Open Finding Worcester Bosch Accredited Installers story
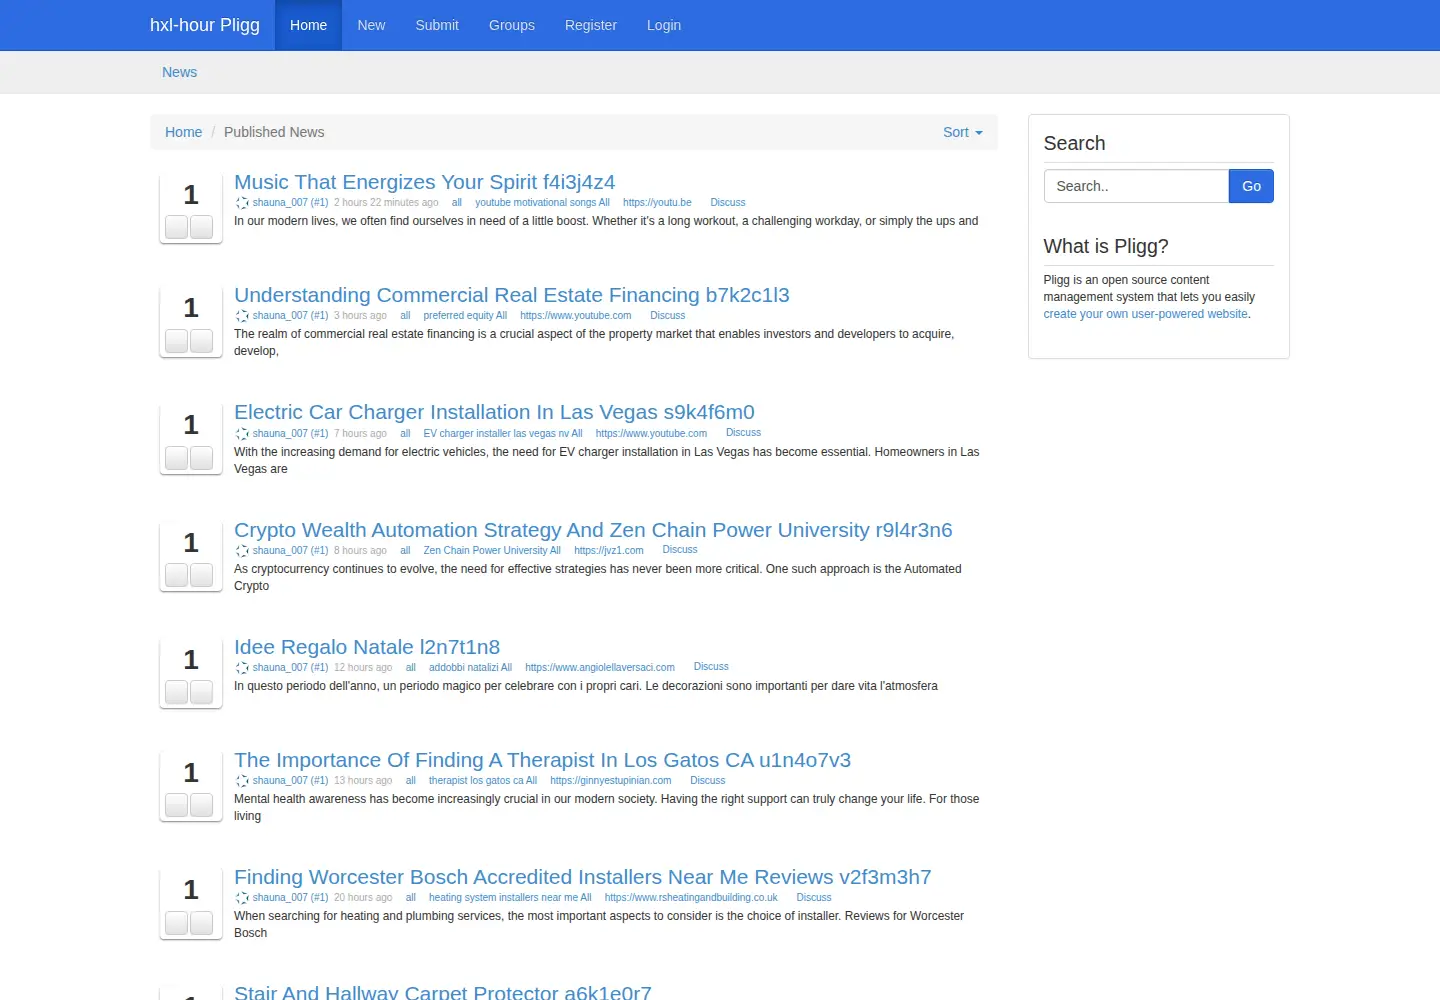The width and height of the screenshot is (1440, 1000). click(x=583, y=877)
